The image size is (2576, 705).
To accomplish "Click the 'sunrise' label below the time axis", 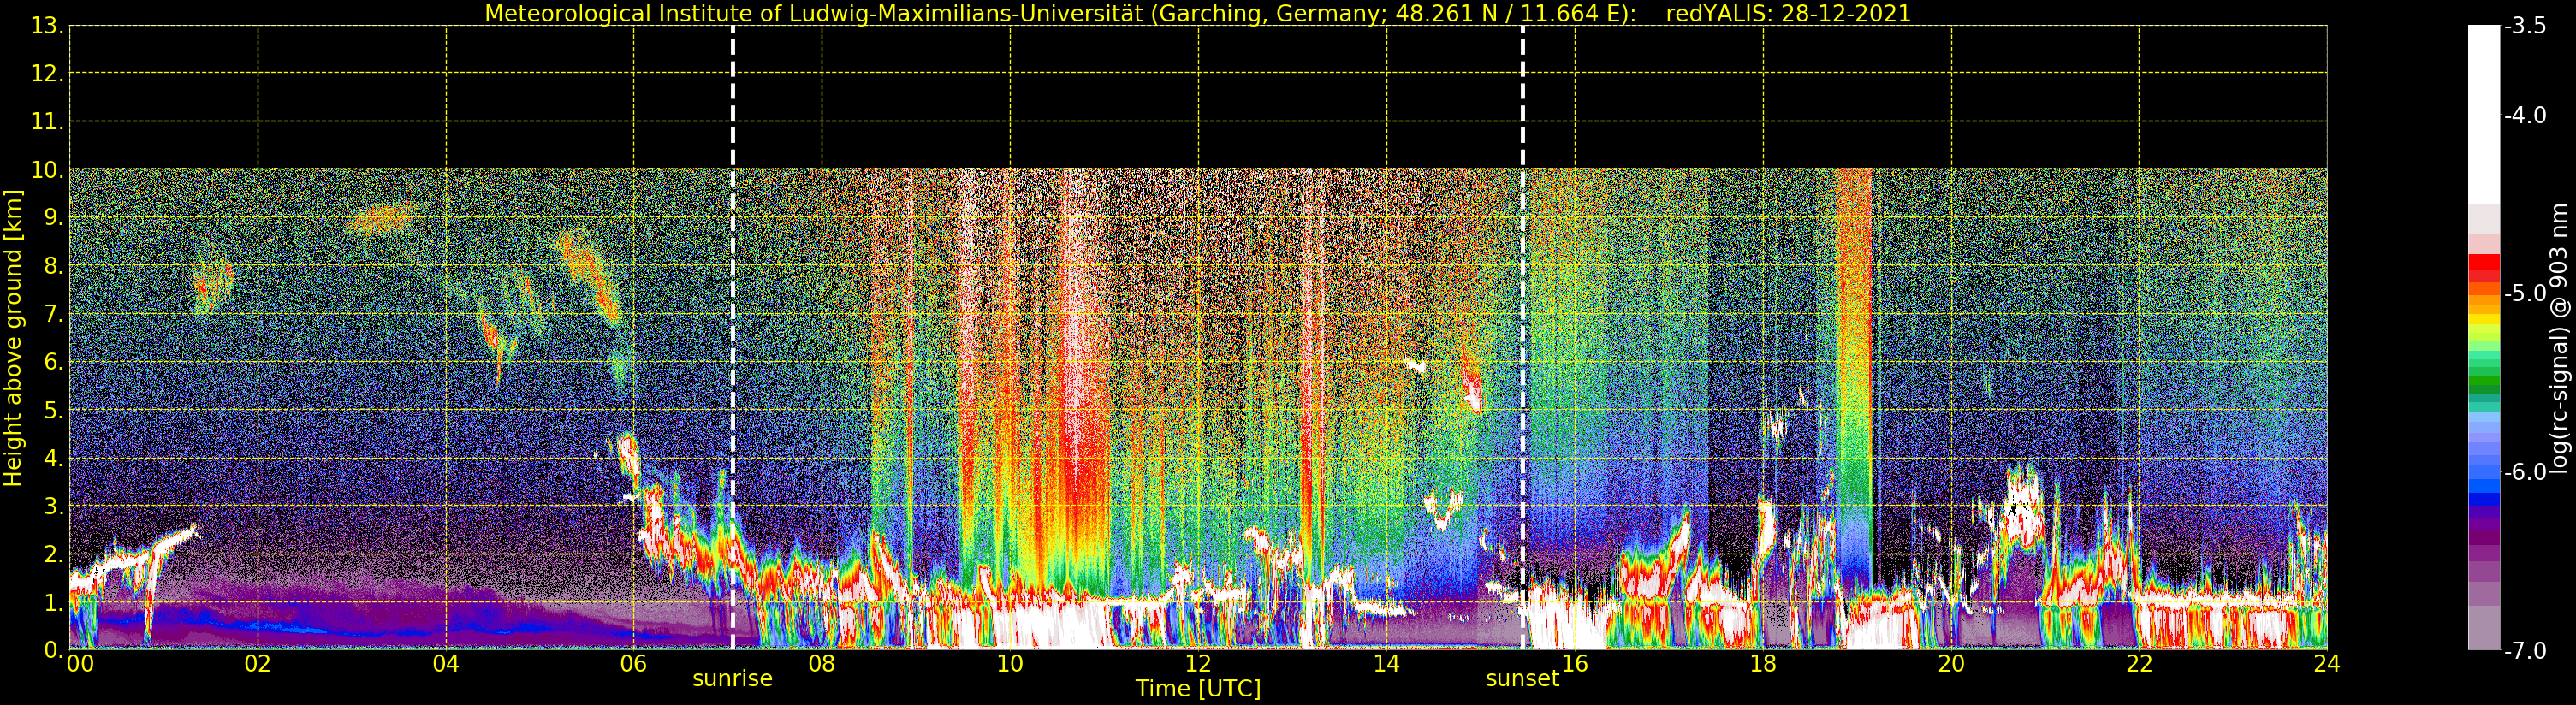I will pos(732,679).
